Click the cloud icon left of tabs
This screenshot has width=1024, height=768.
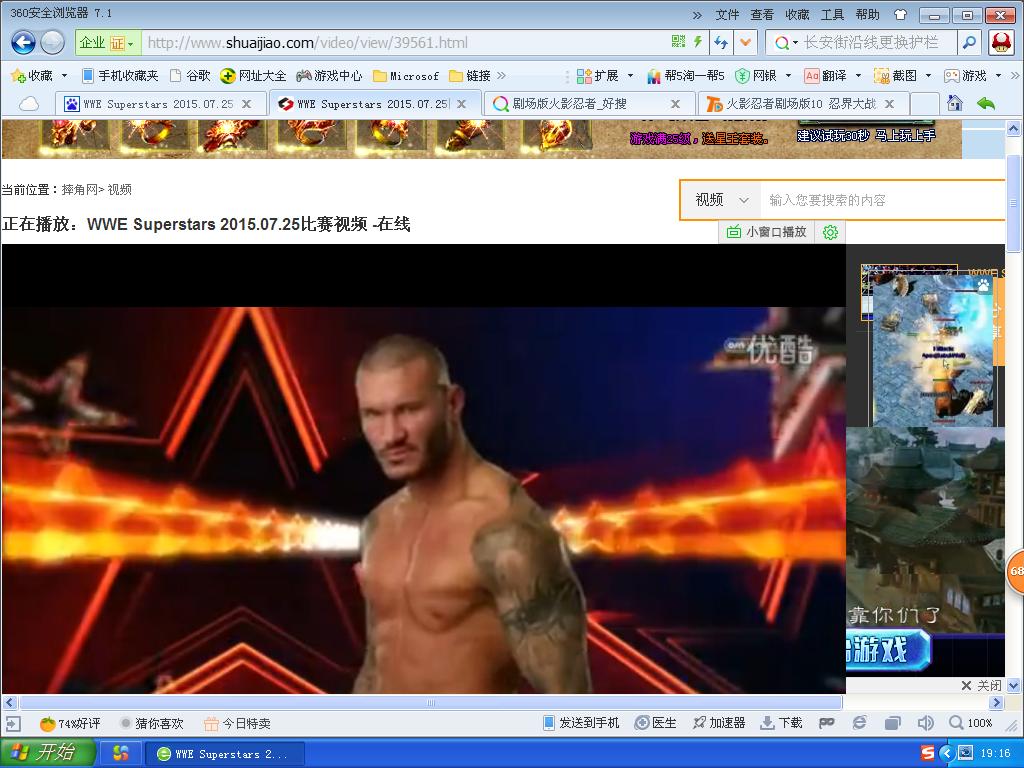pyautogui.click(x=29, y=104)
